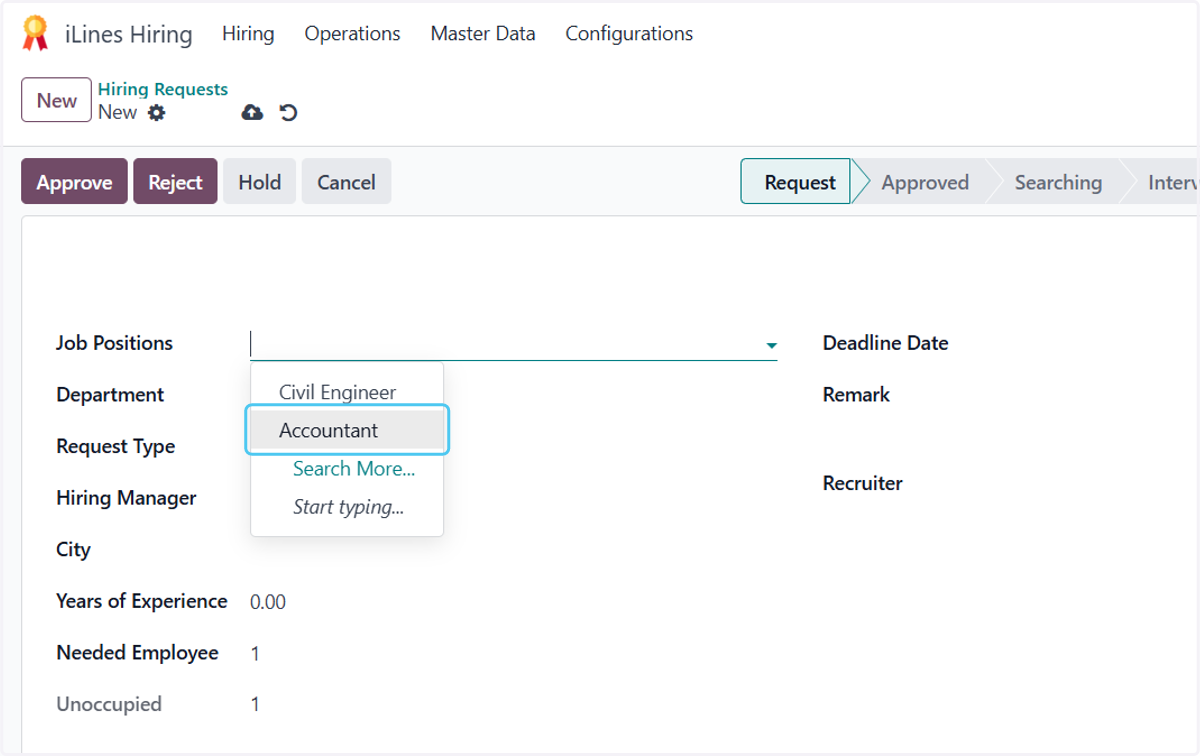Select the Request stage in status bar
Image resolution: width=1200 pixels, height=756 pixels.
tap(796, 182)
